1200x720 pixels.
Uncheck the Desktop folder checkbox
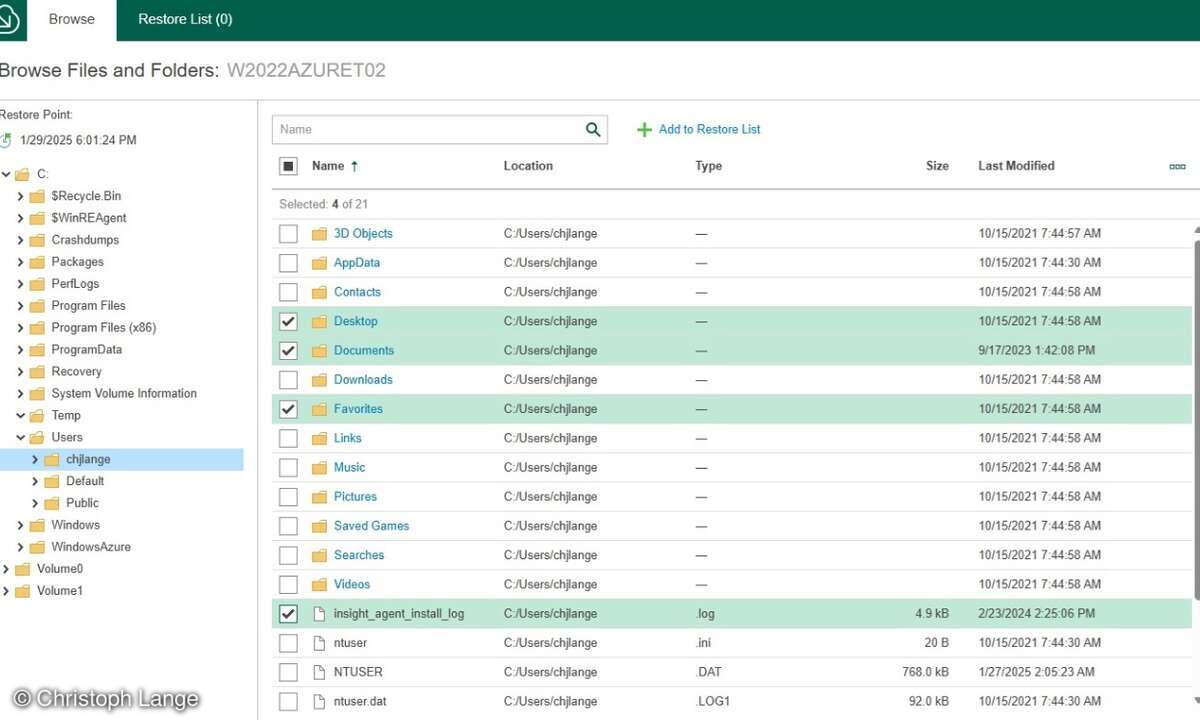288,322
